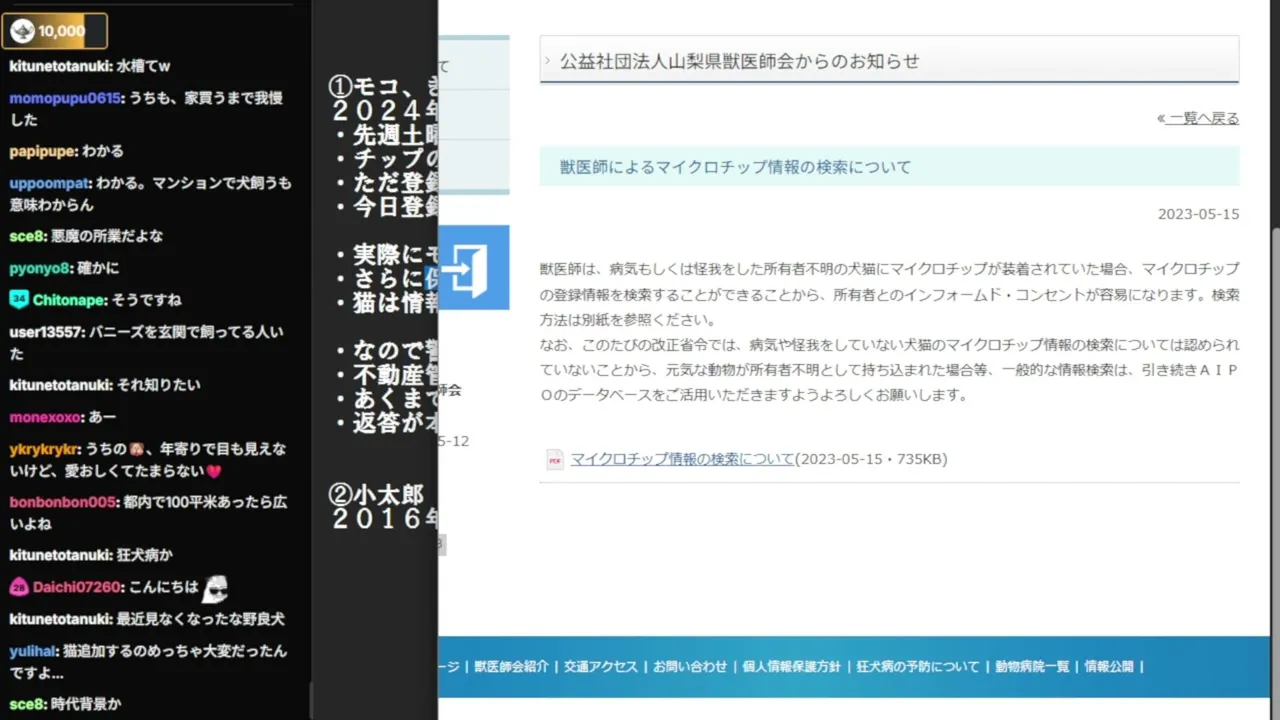
Task: Open the マイクロチップ情報の検索について PDF link
Action: [x=682, y=459]
